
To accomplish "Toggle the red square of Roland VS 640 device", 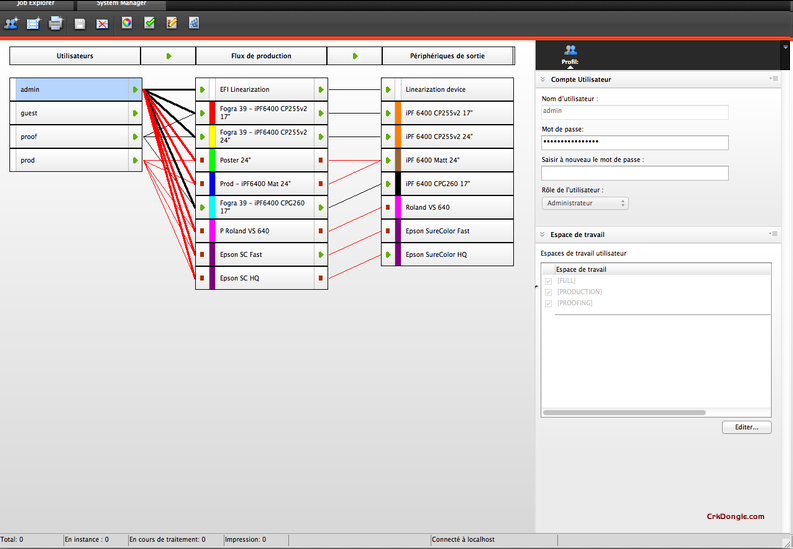I will point(388,207).
